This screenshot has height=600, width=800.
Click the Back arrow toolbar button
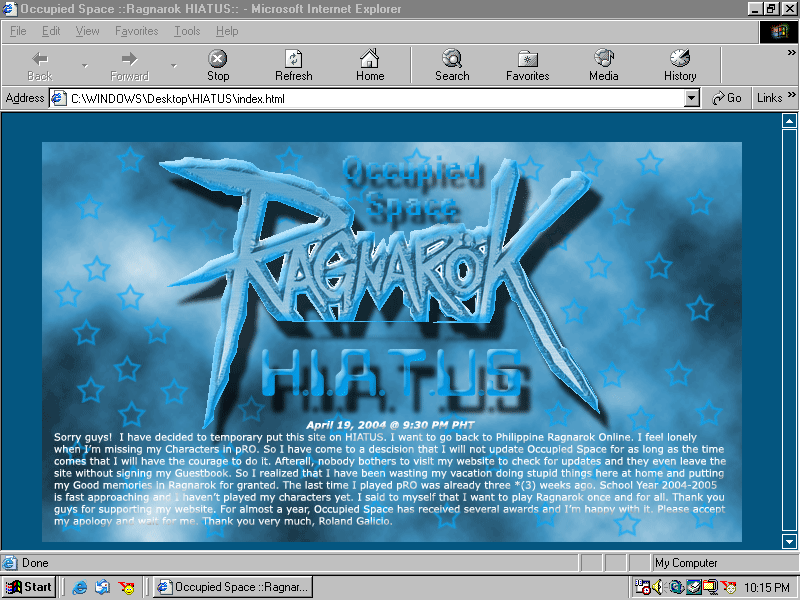(40, 66)
